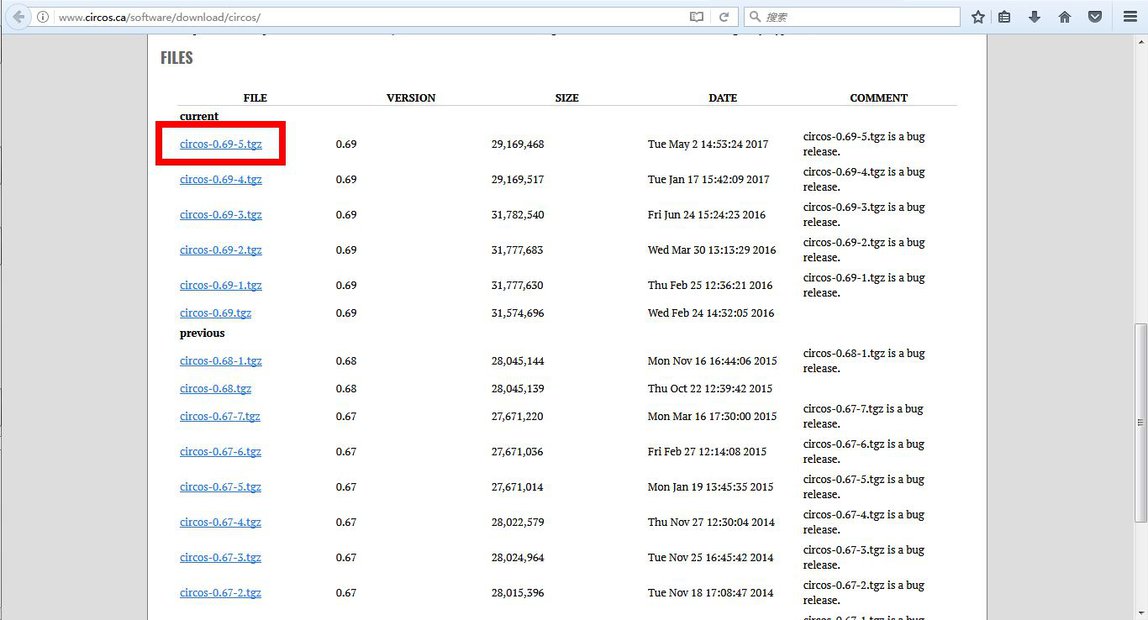
Task: Download circos-0.68.tgz
Action: (215, 389)
